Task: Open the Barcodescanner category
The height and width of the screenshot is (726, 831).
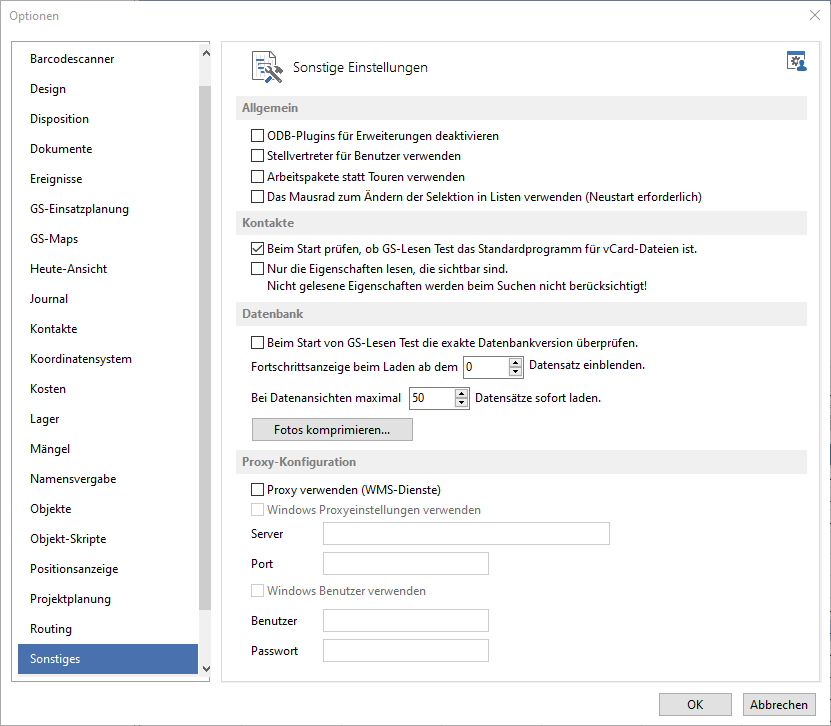Action: click(108, 59)
